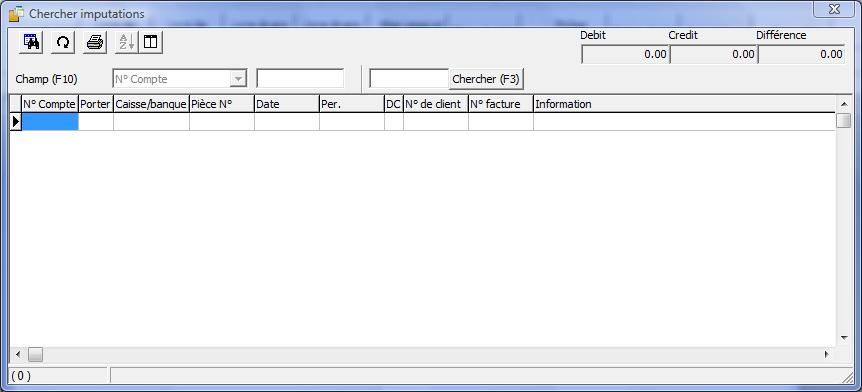Viewport: 862px width, 392px height.
Task: Click the horizontal scrollbar right arrow
Action: [827, 355]
